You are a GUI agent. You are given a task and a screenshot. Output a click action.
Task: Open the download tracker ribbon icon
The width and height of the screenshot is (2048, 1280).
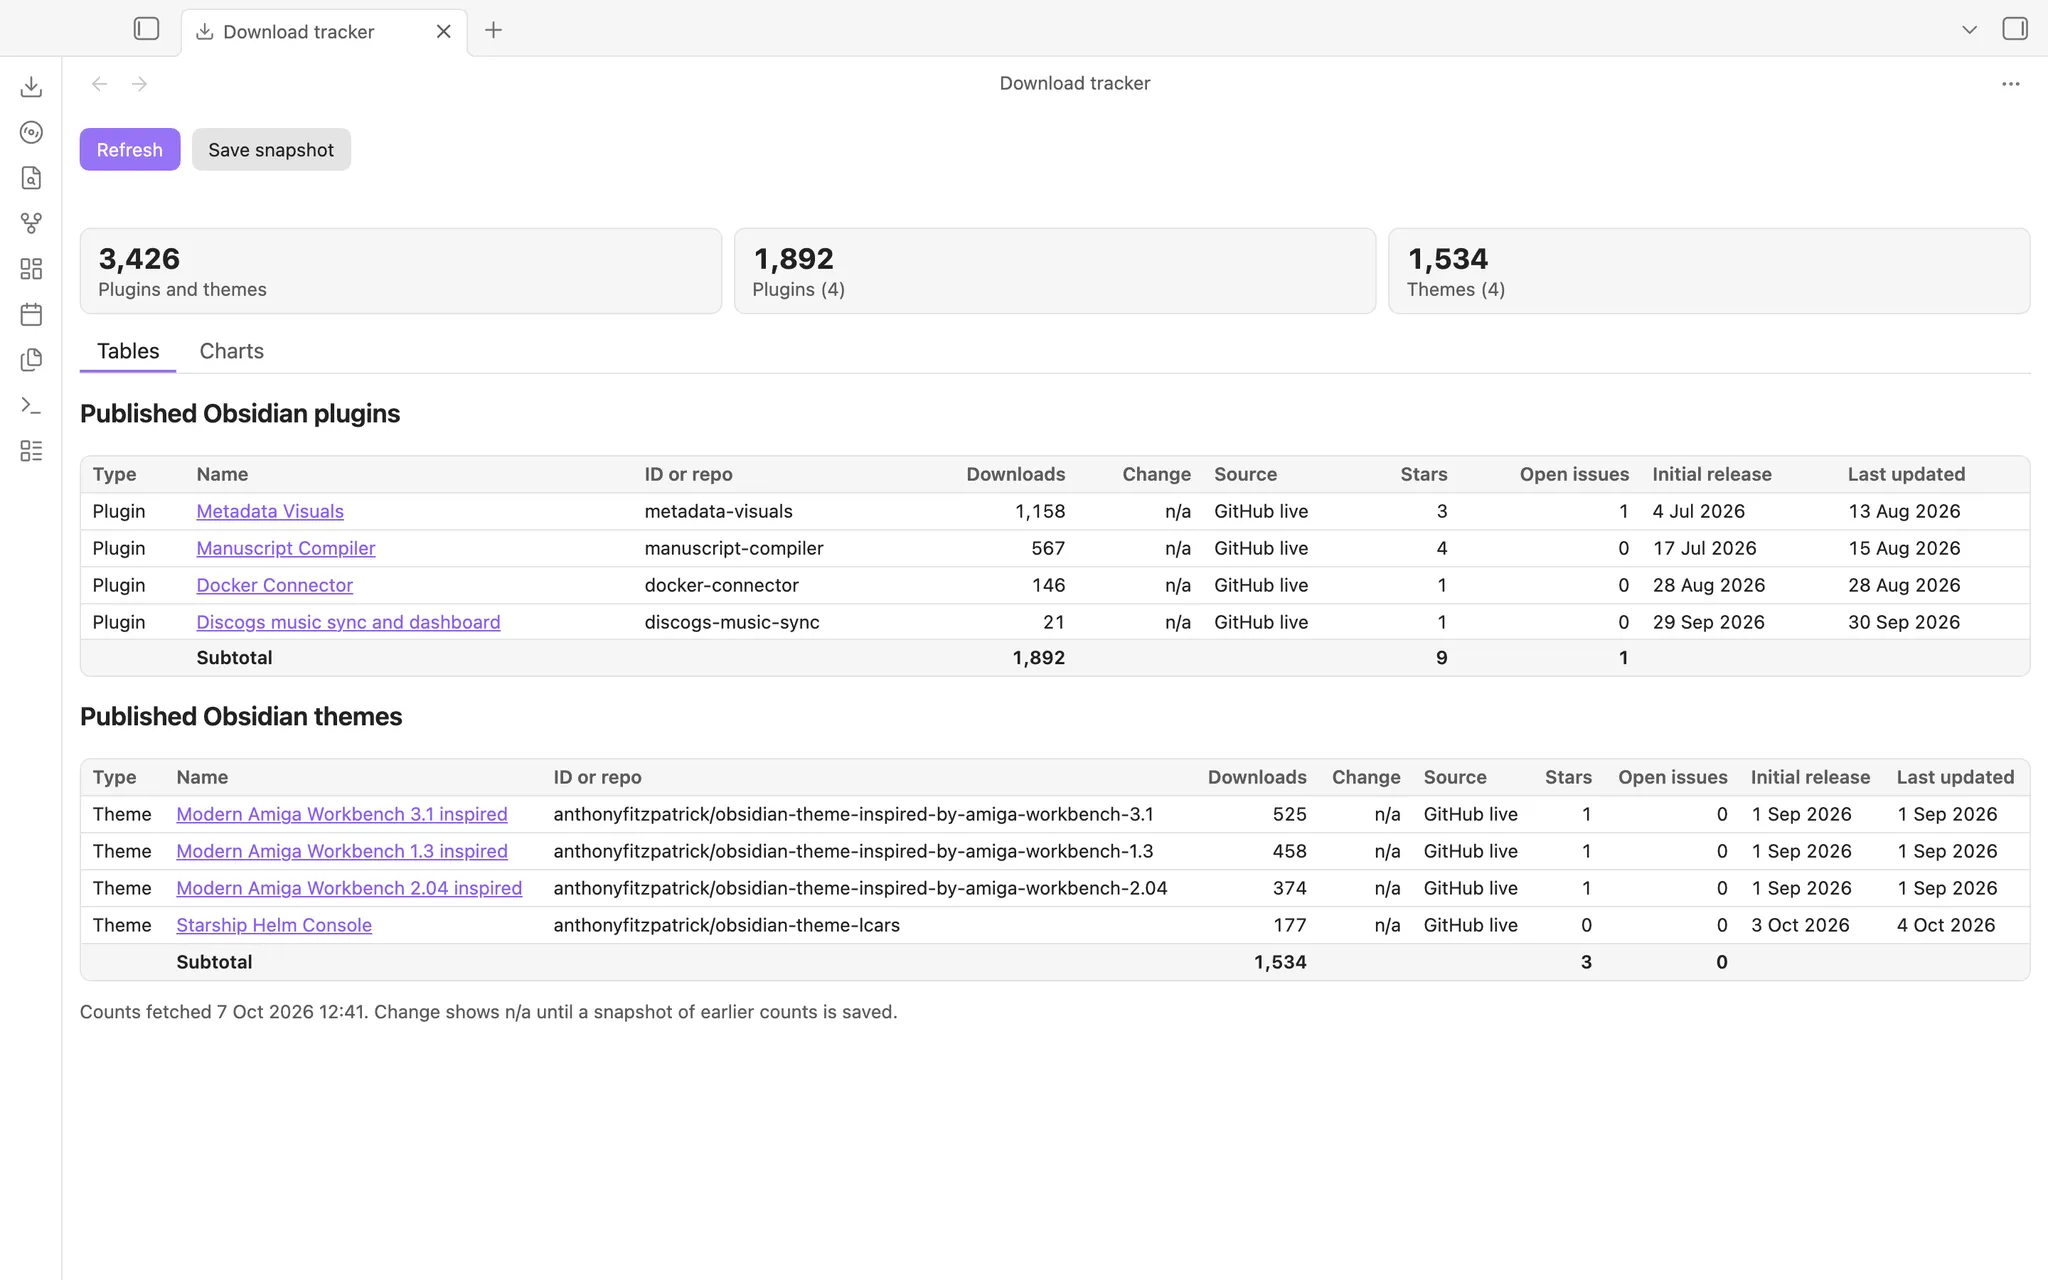(31, 87)
